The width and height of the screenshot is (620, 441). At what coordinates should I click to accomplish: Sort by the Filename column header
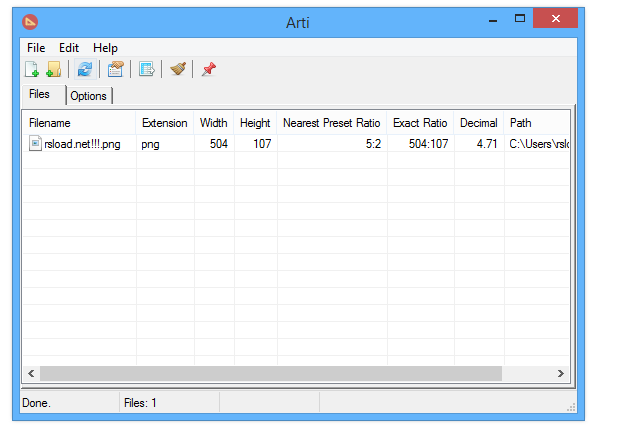79,123
